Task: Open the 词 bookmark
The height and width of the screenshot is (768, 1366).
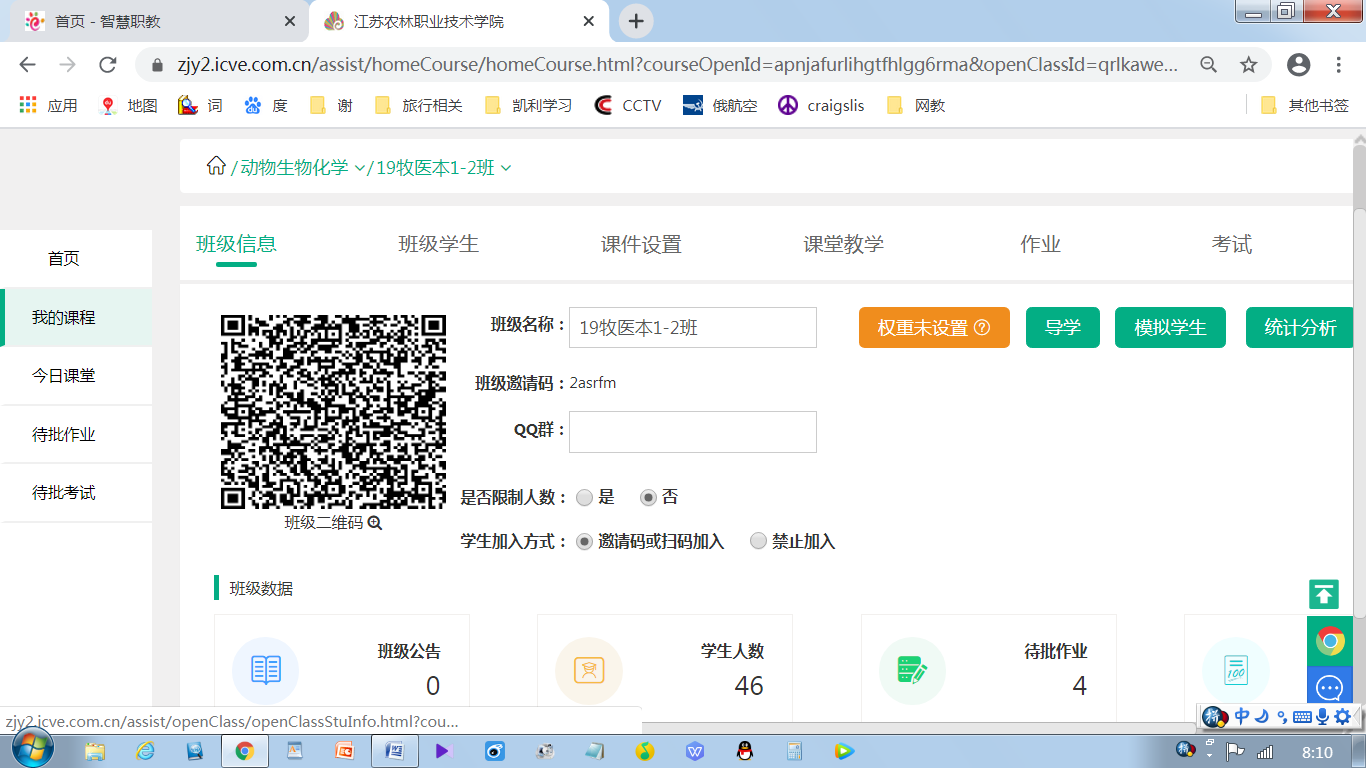Action: click(200, 105)
